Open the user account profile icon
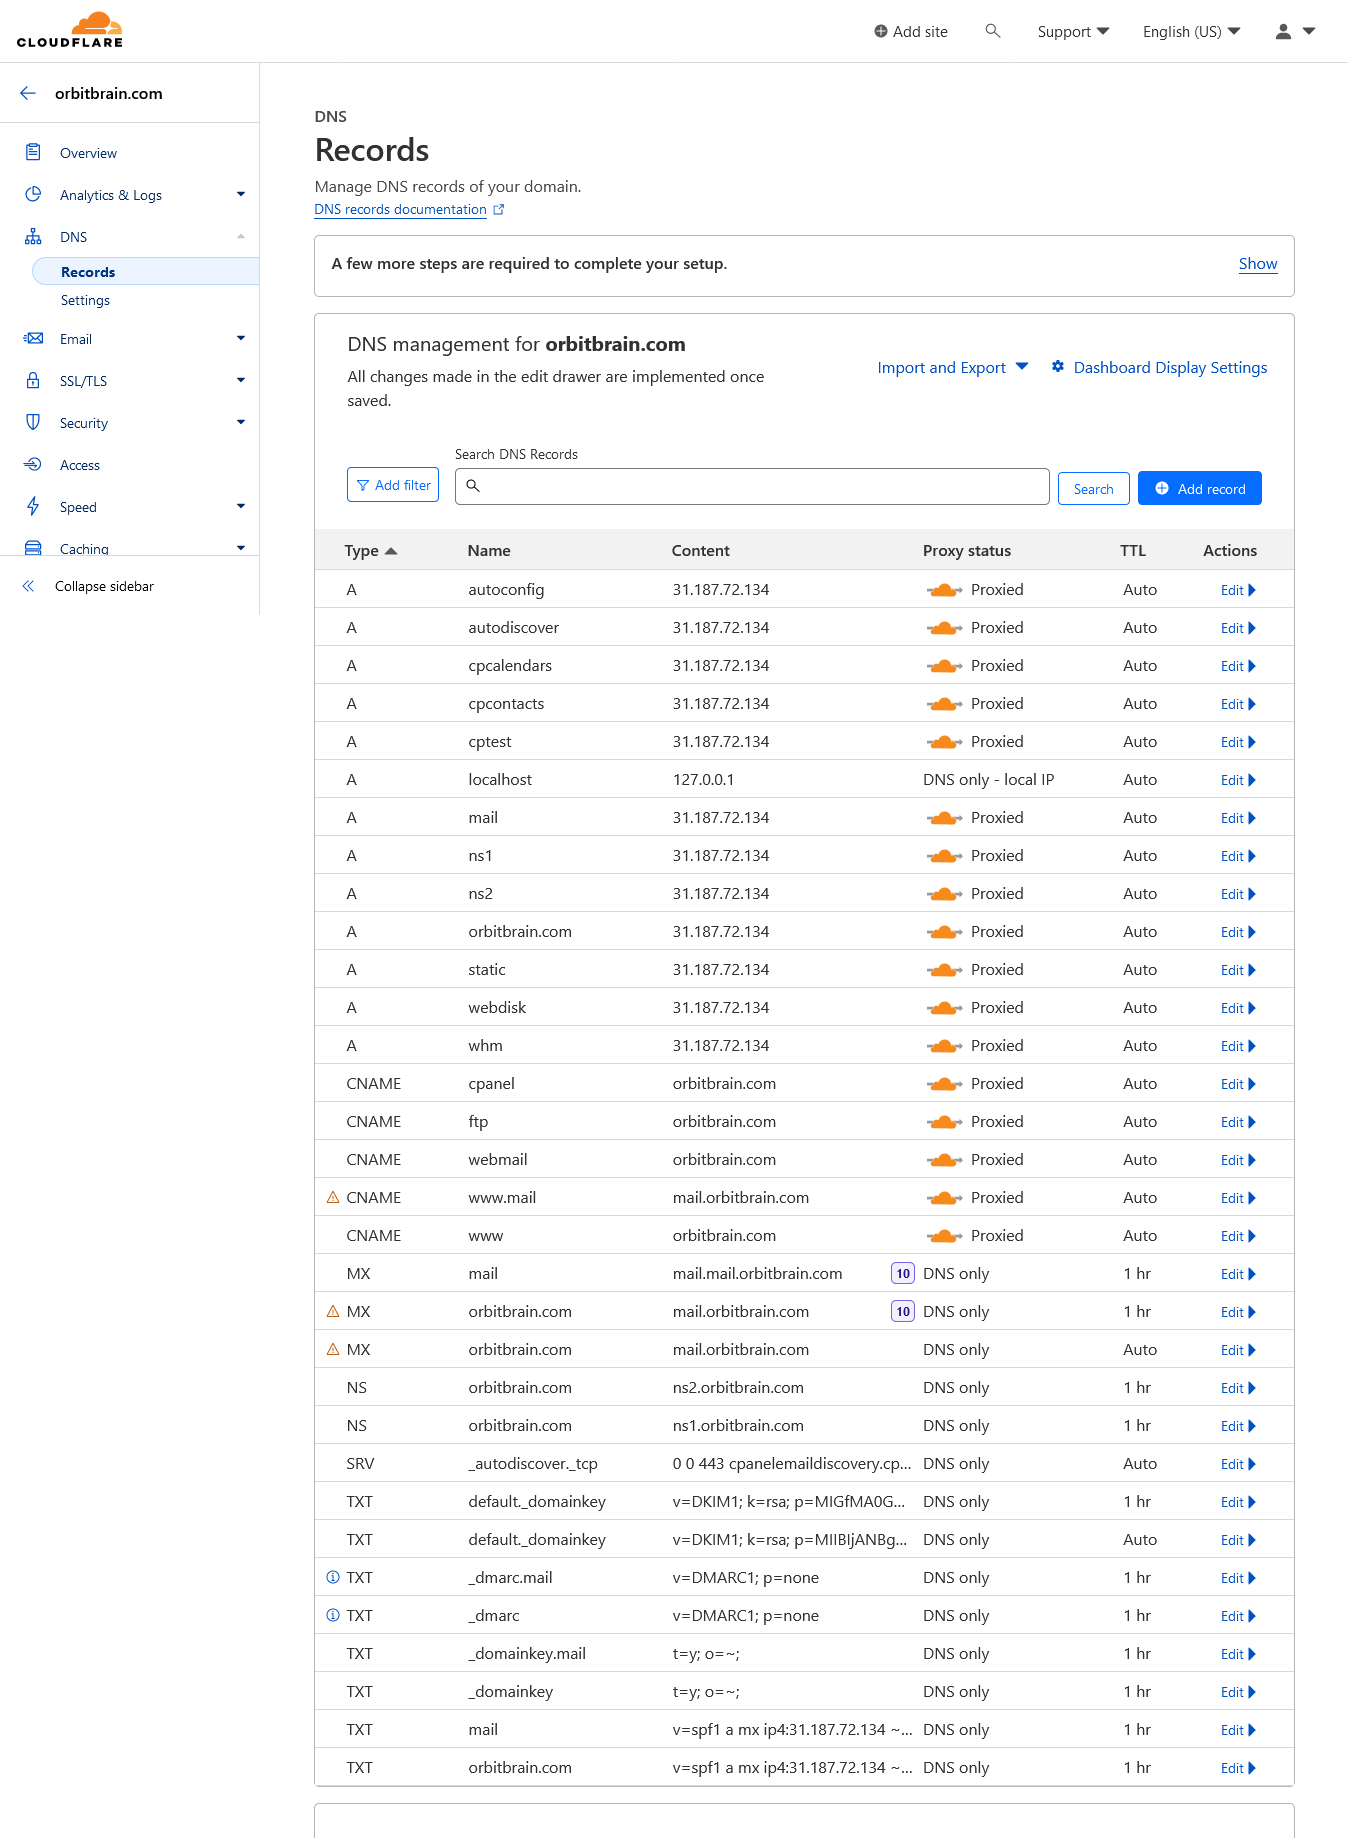 tap(1283, 31)
